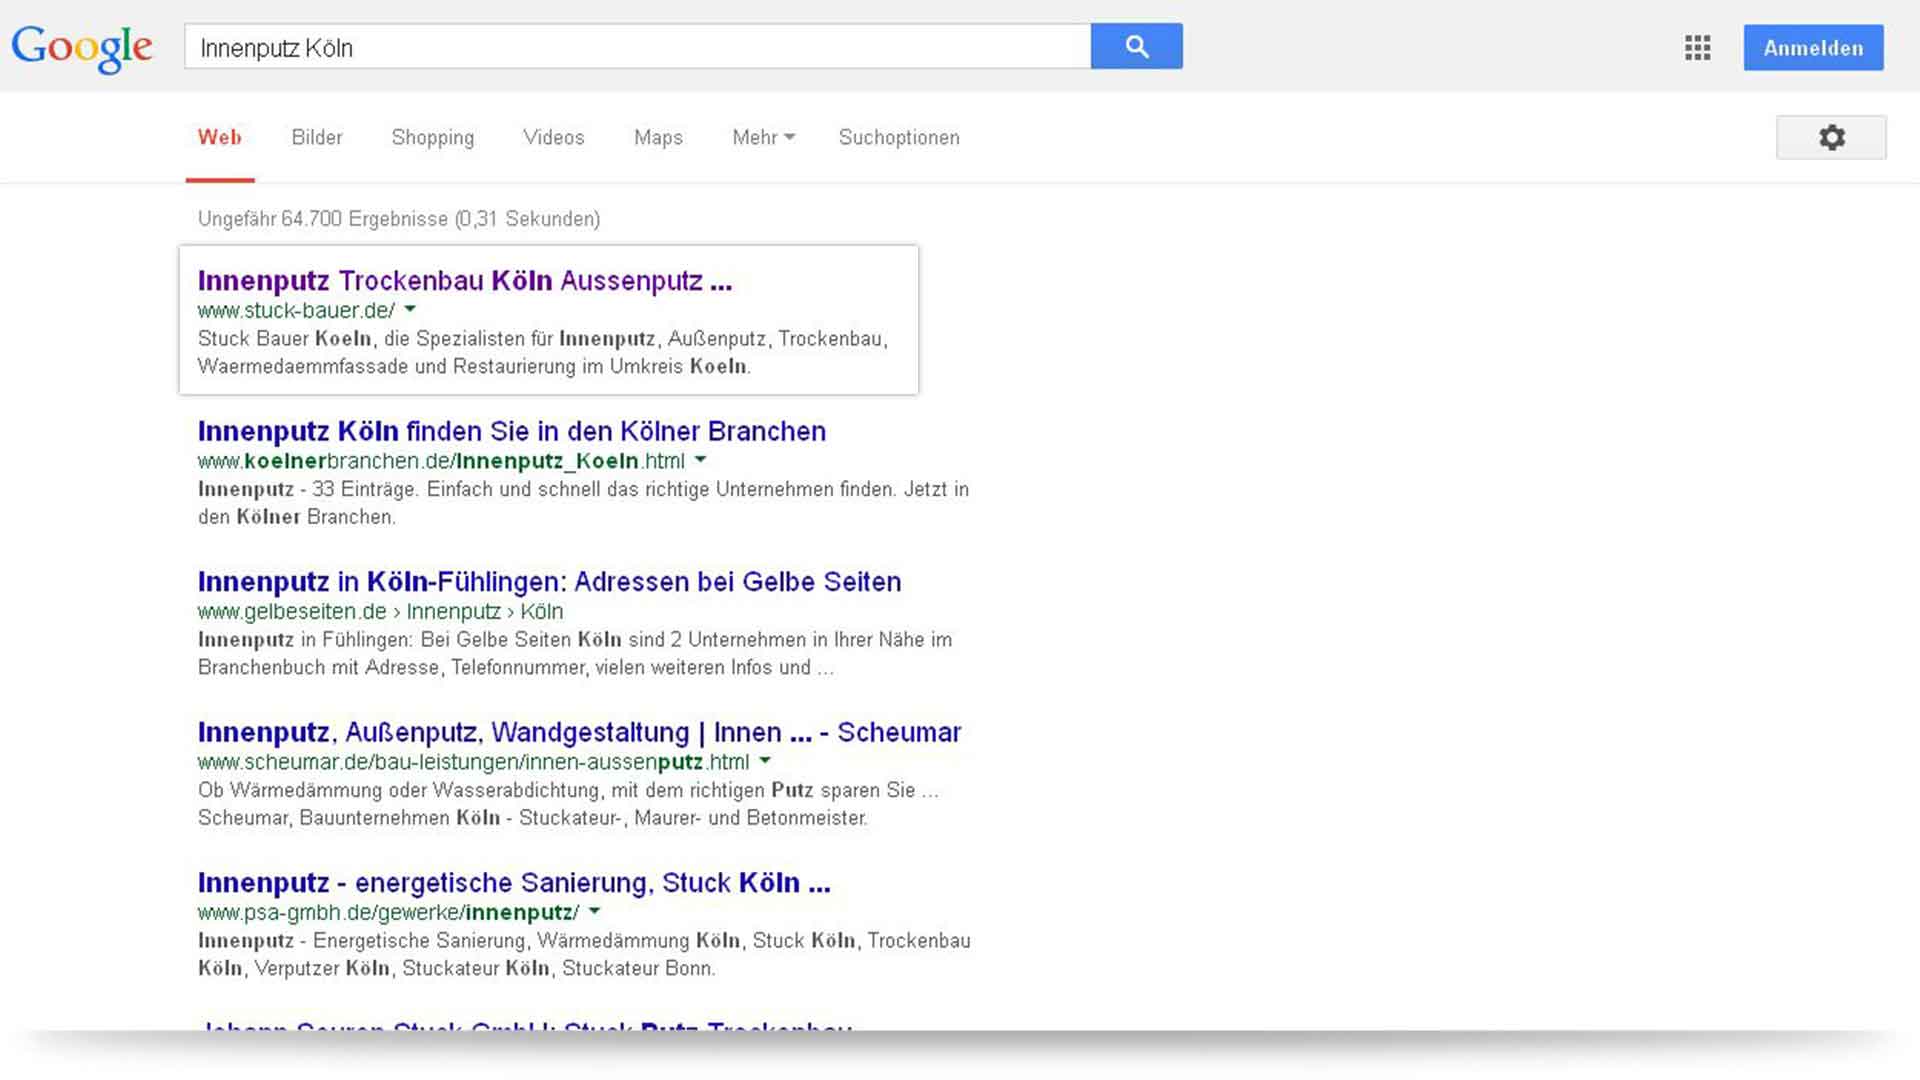Screen dimensions: 1920x1080
Task: Click snippet Energetische Sanierung, Wärmedämmung Köln
Action: 584,954
